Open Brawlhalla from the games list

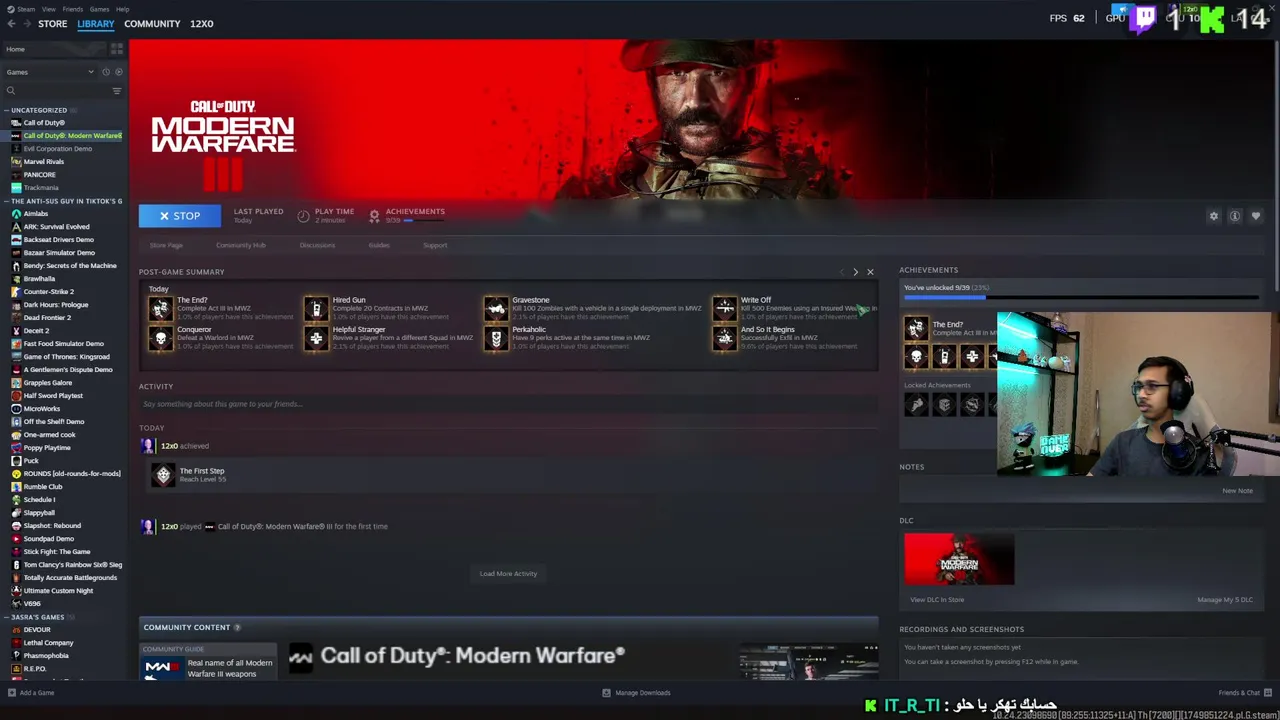click(x=39, y=279)
